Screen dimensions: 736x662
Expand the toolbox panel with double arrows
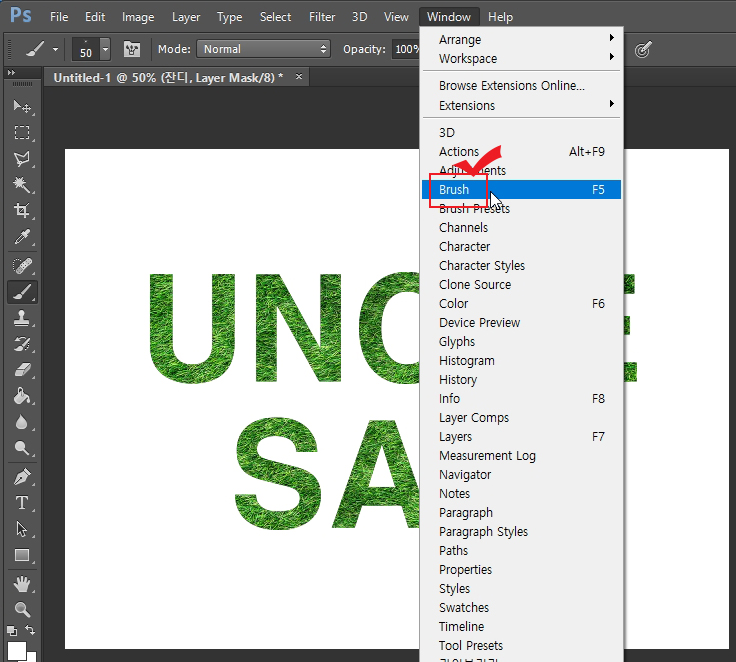pos(11,72)
